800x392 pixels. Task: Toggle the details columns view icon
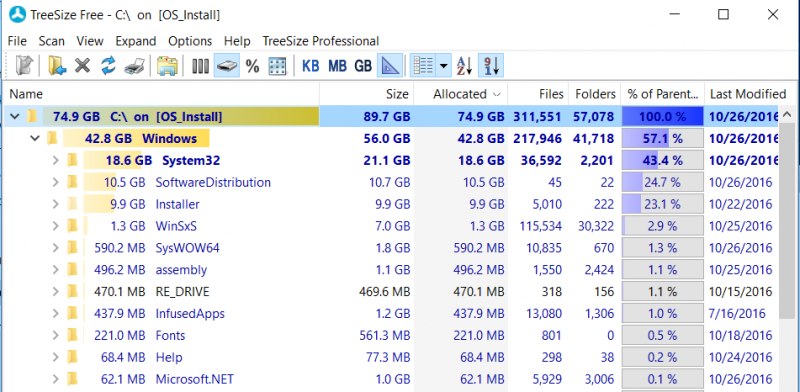(422, 65)
